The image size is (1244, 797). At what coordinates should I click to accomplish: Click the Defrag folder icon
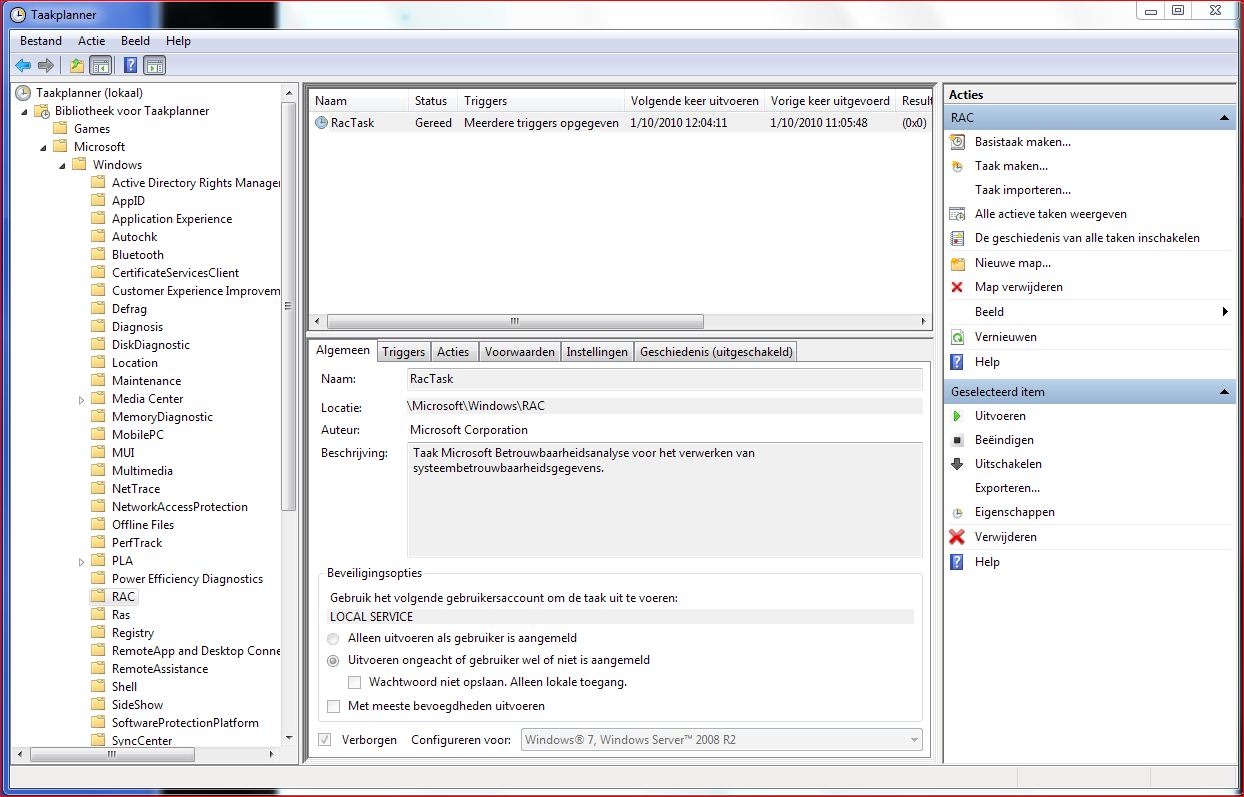coord(98,309)
